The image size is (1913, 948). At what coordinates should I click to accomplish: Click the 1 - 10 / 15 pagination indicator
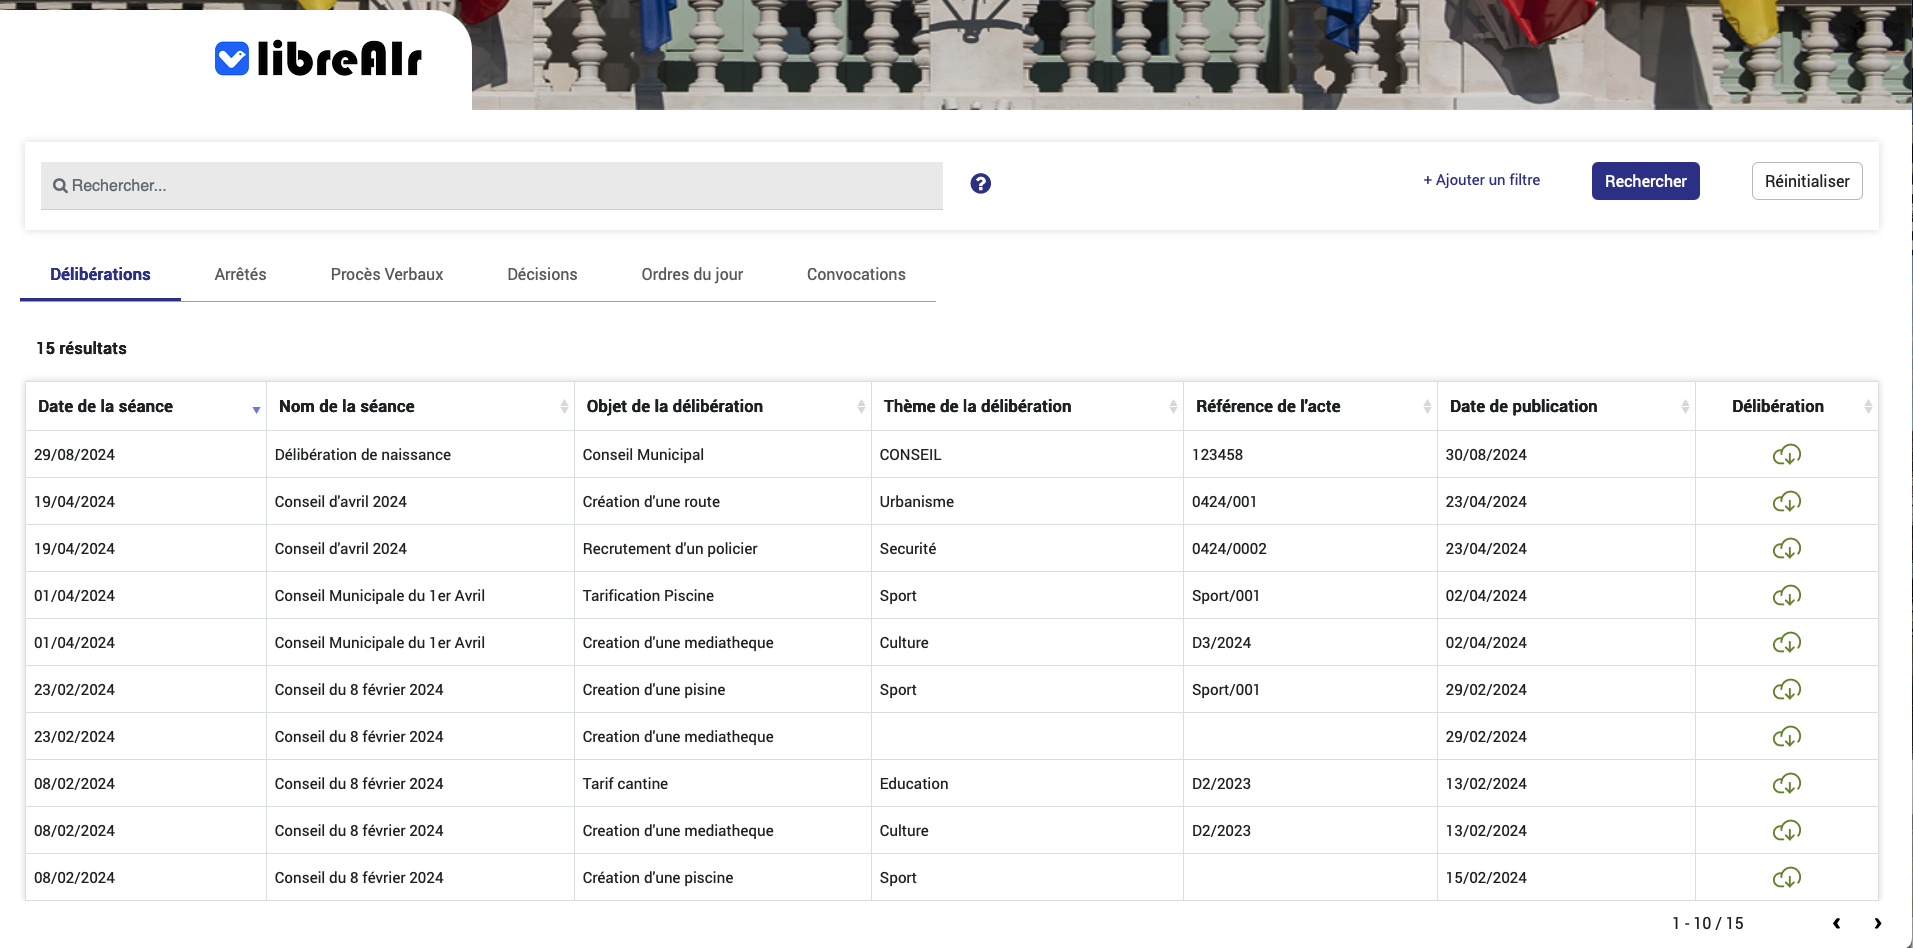[1707, 923]
